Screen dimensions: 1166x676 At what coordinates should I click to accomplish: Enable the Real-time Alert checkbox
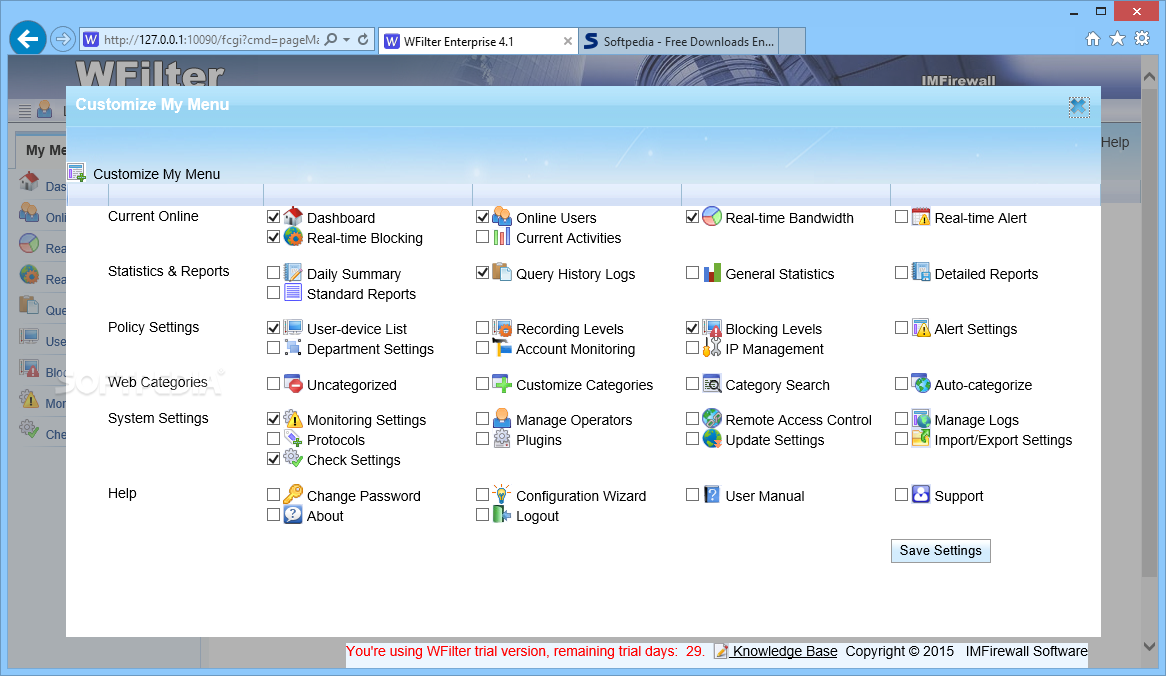pyautogui.click(x=901, y=217)
